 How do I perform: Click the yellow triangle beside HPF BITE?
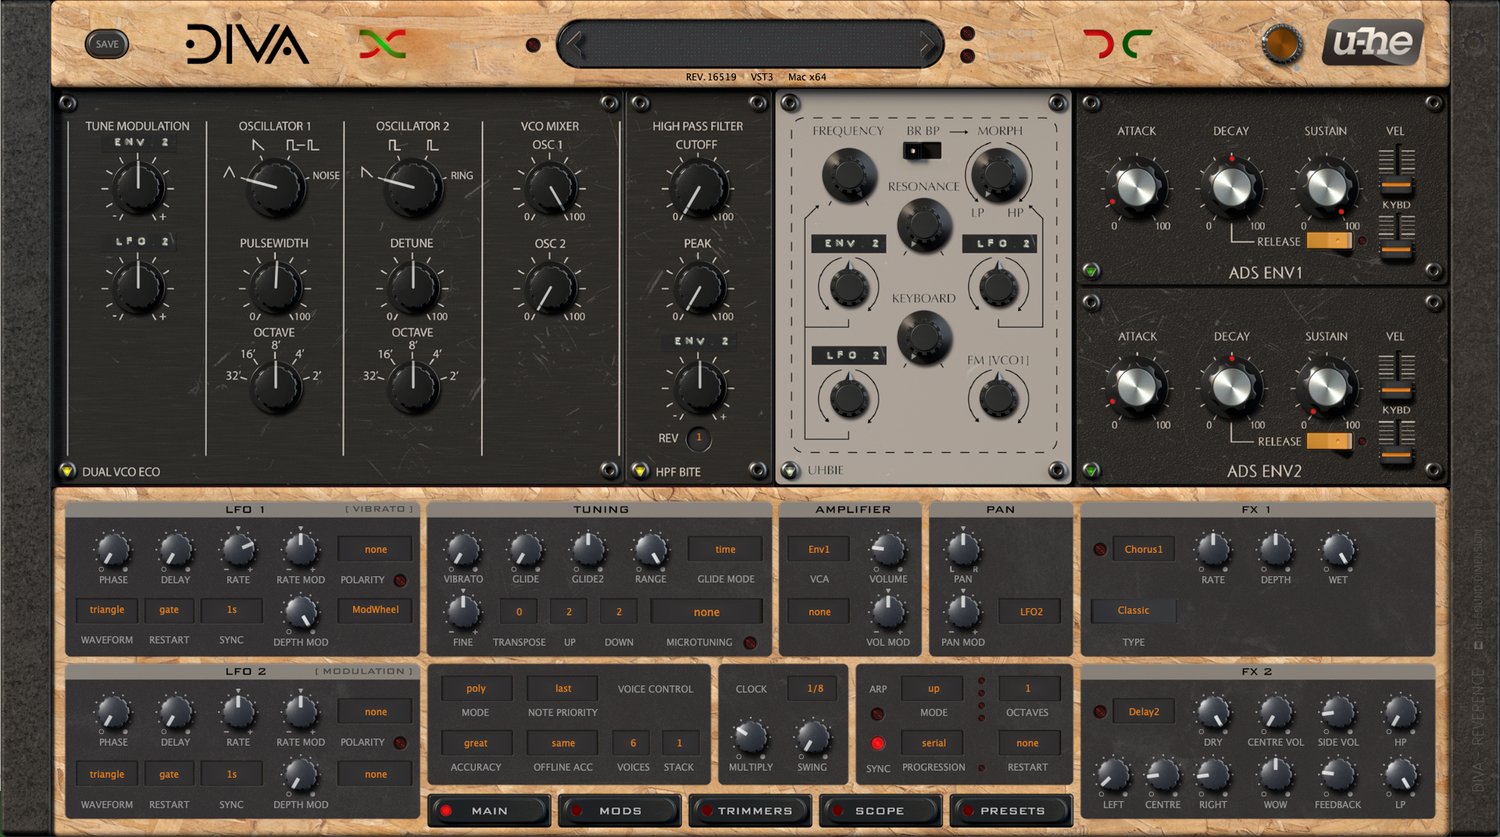pos(641,471)
